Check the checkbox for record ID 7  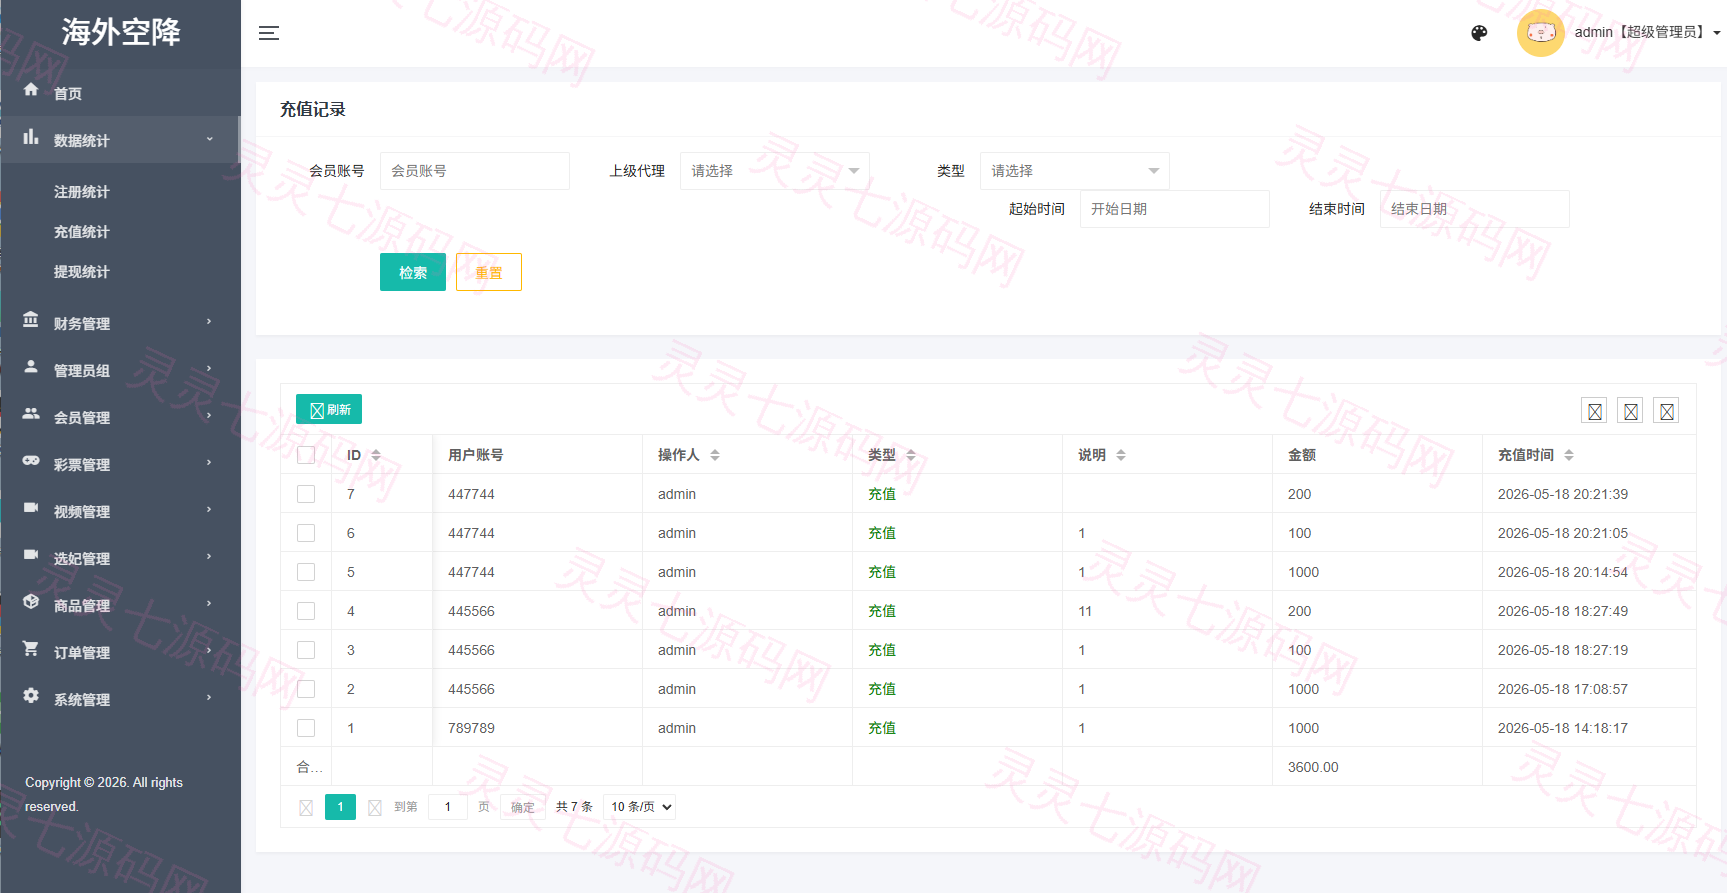click(x=306, y=494)
